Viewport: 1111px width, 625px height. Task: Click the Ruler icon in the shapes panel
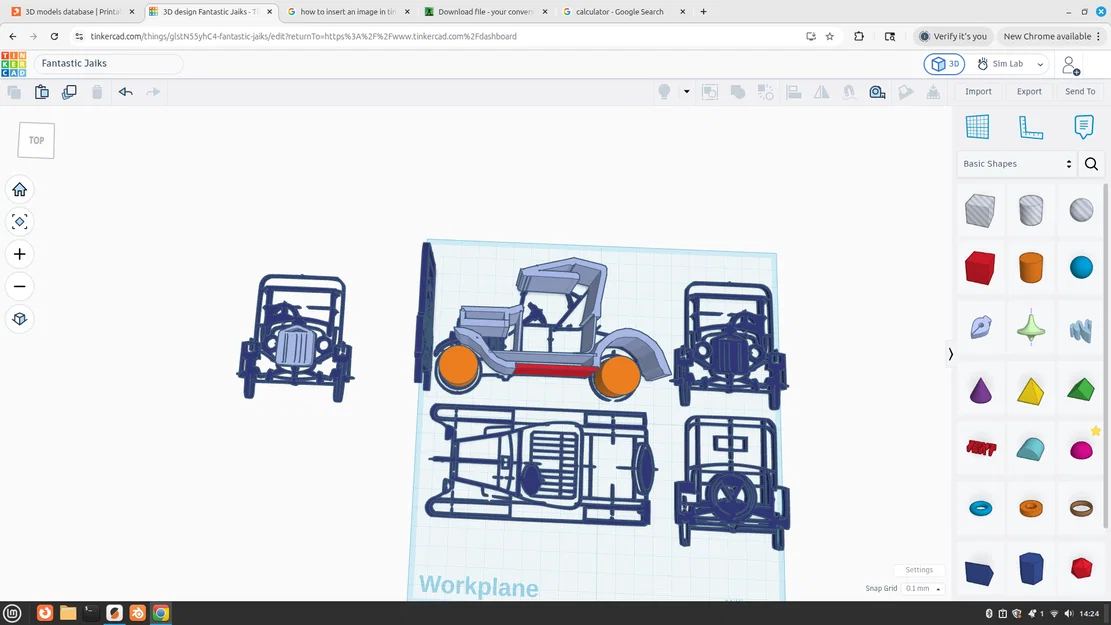point(1030,127)
